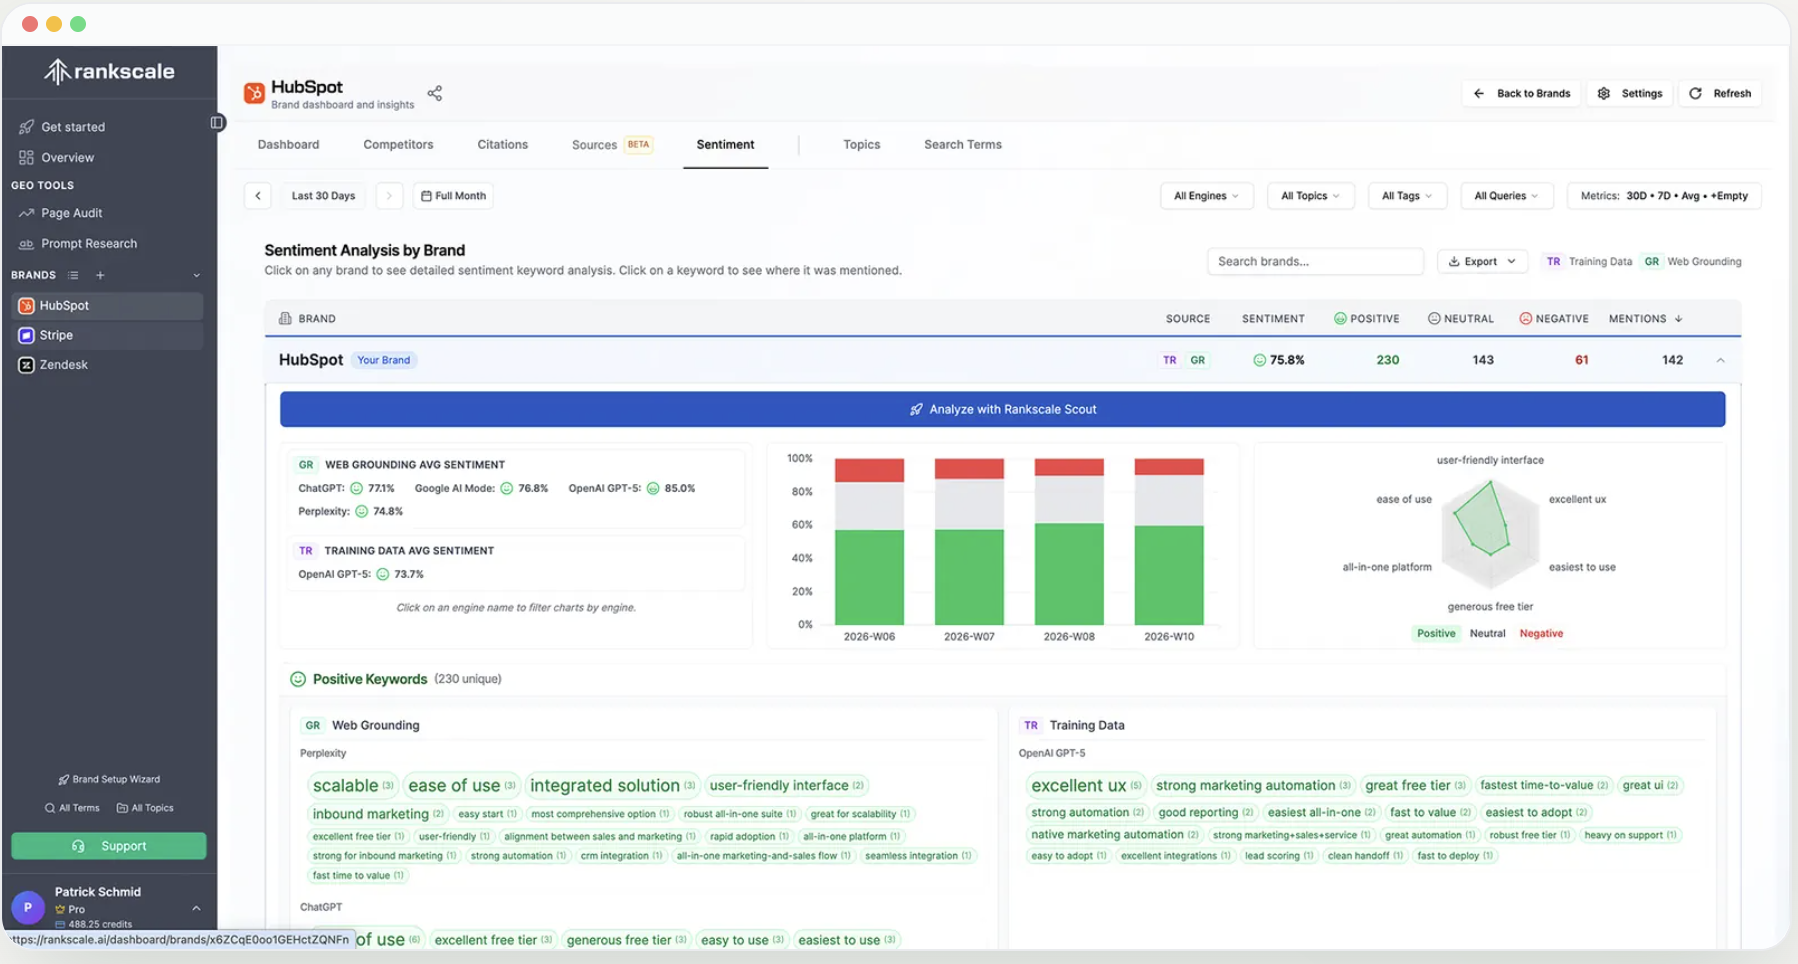
Task: Click the list icon beside BRANDS
Action: pyautogui.click(x=73, y=275)
